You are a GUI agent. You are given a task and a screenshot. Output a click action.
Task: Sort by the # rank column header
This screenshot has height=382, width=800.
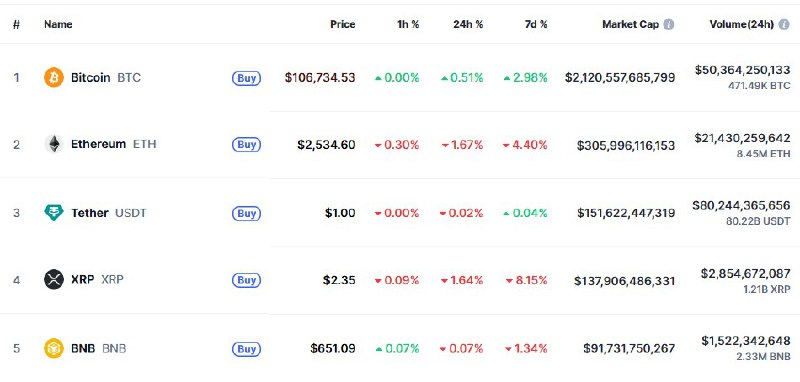click(16, 24)
